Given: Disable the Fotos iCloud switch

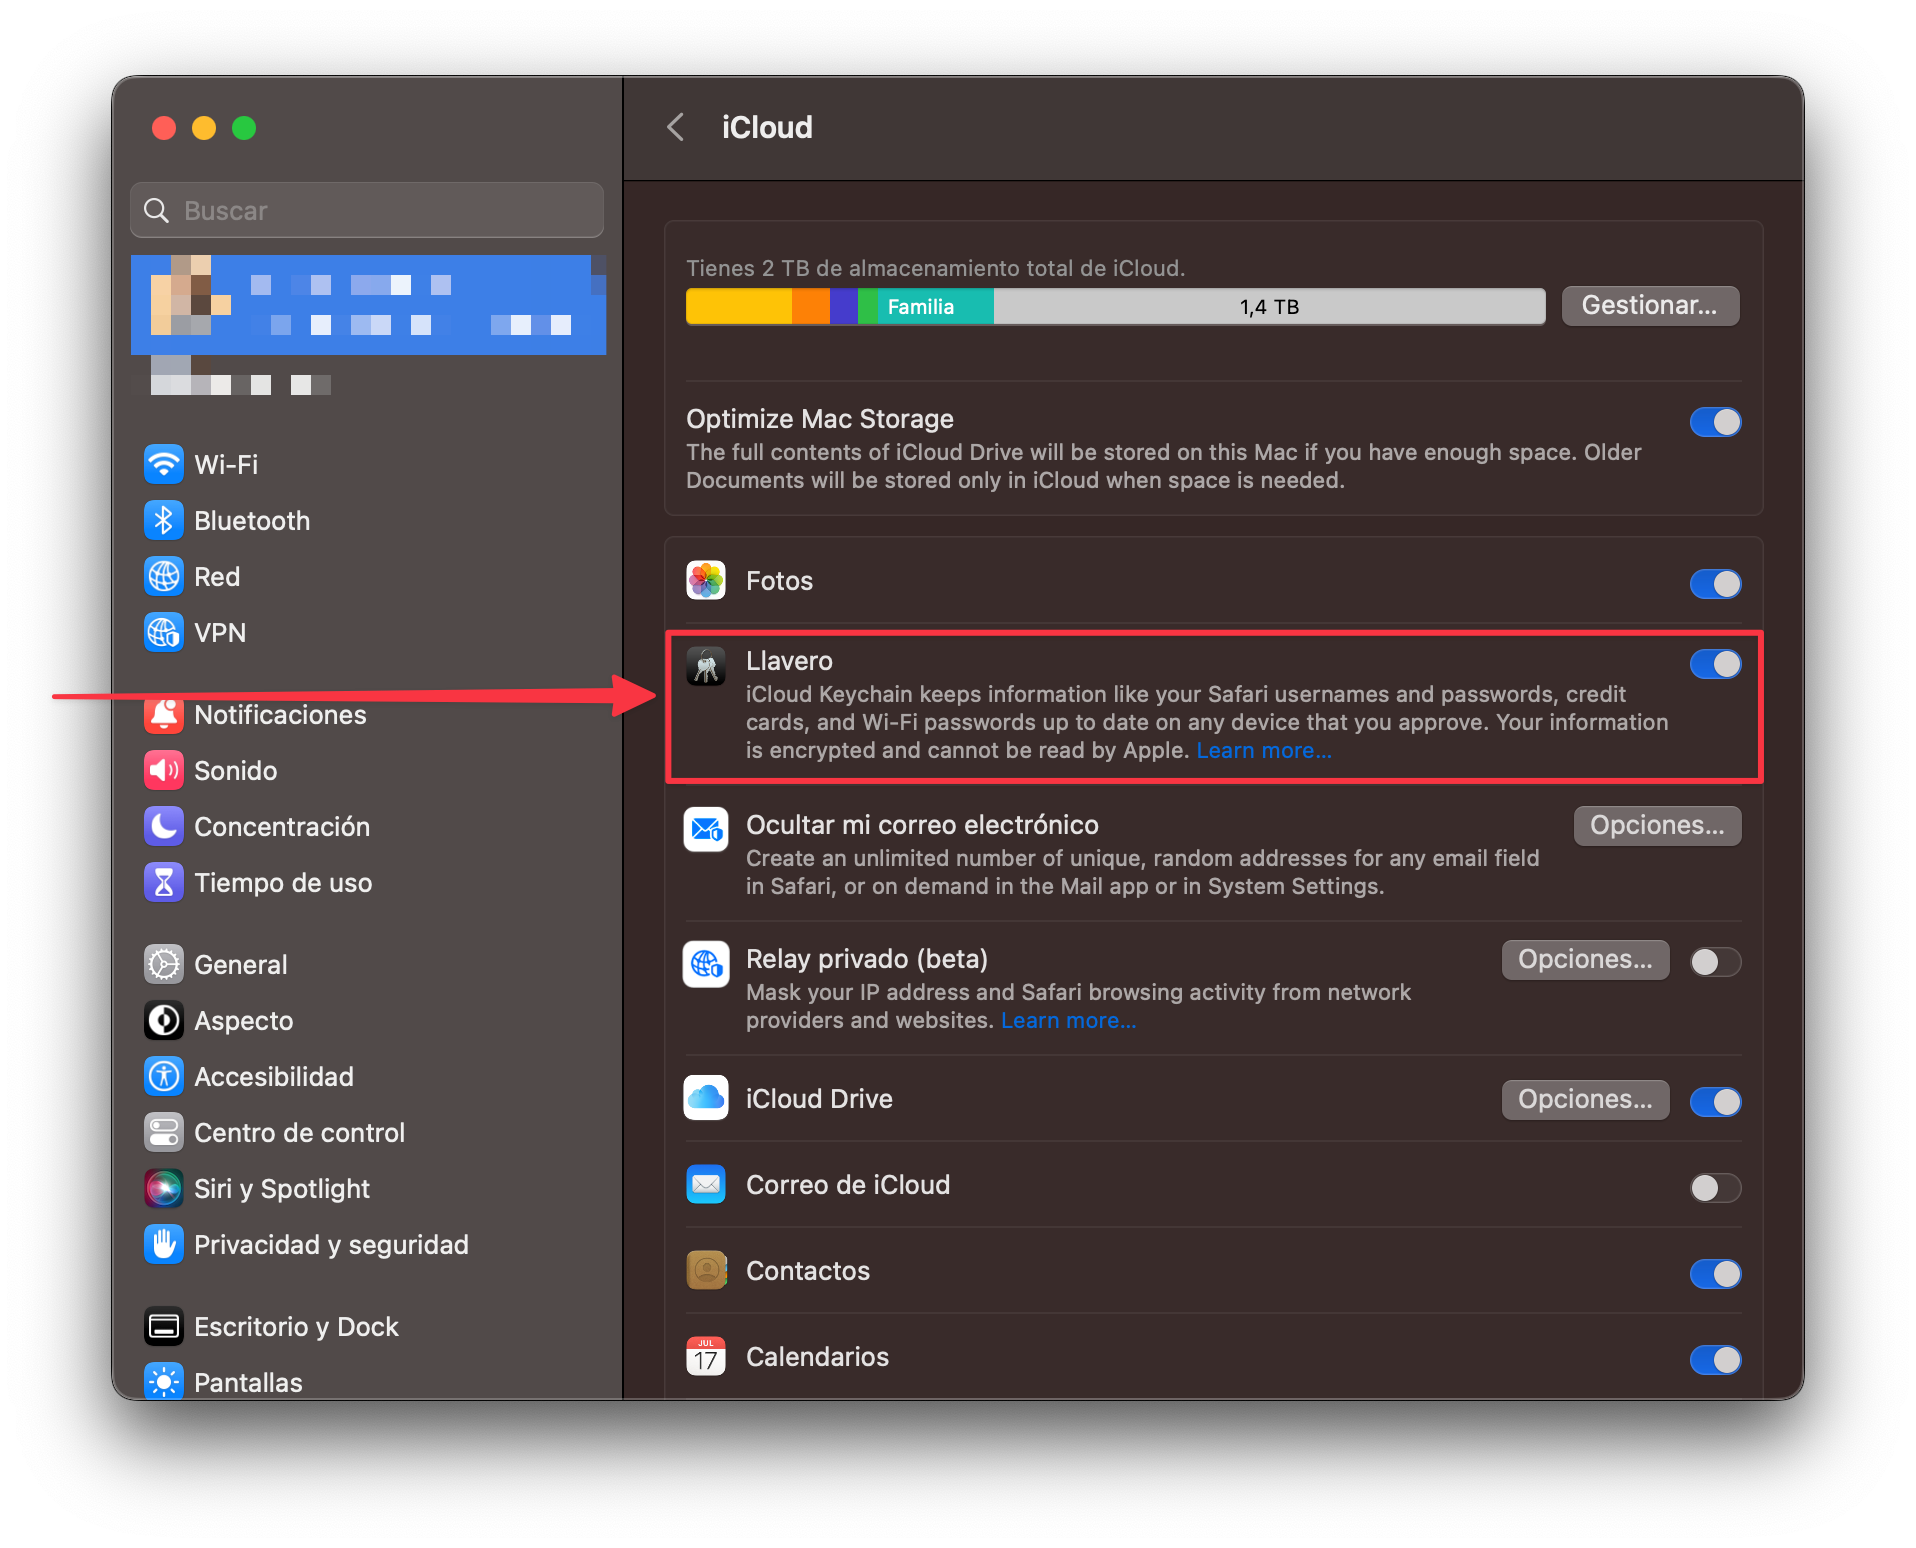Looking at the screenshot, I should (1715, 583).
